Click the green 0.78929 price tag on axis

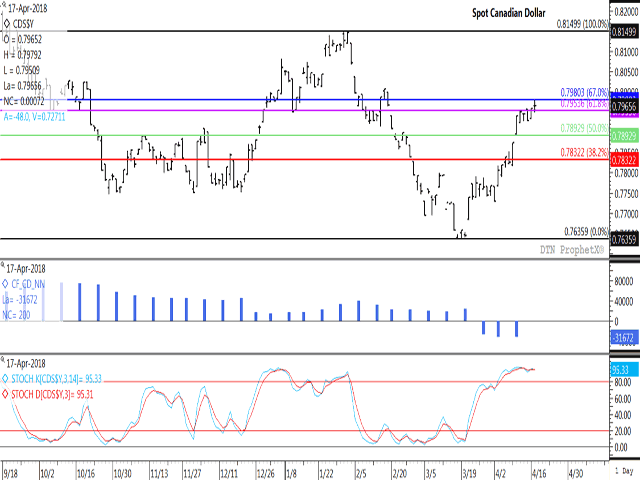coord(624,136)
